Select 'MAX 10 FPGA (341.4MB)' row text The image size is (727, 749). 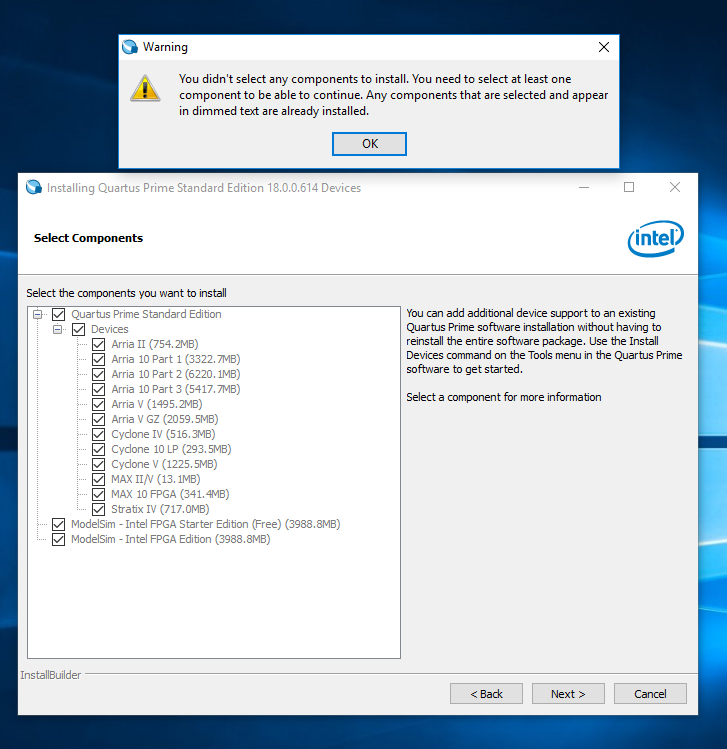170,494
